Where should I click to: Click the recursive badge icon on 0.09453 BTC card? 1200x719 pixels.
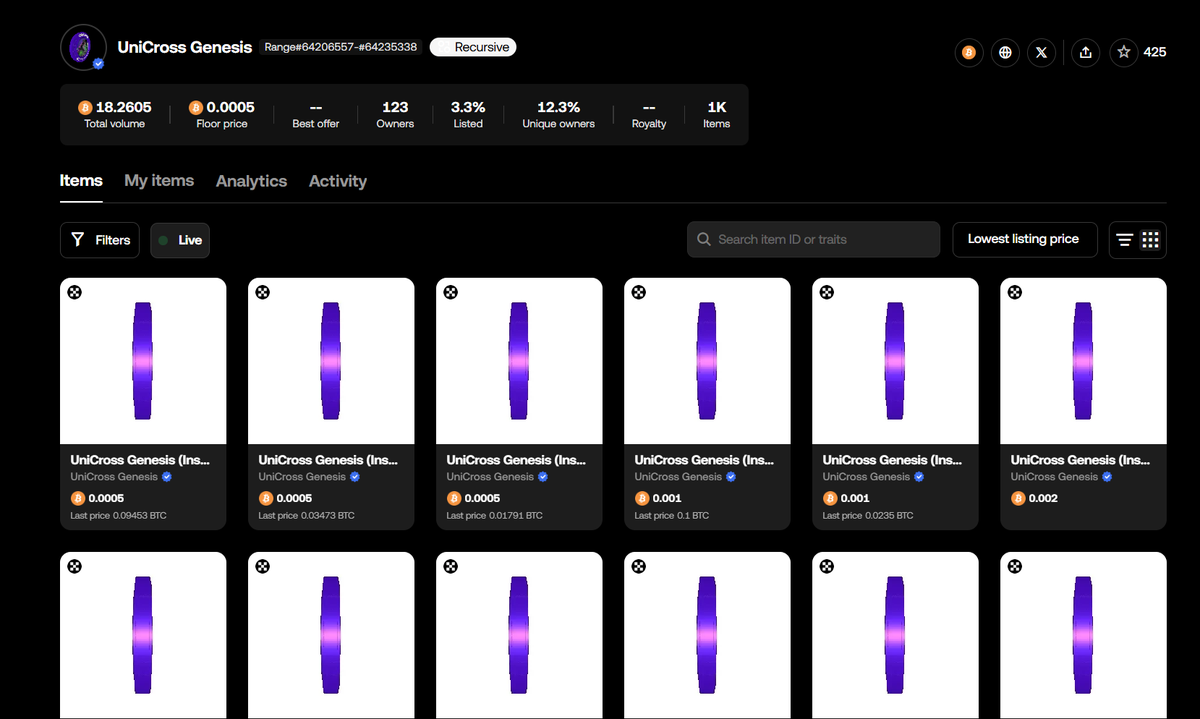click(x=74, y=292)
